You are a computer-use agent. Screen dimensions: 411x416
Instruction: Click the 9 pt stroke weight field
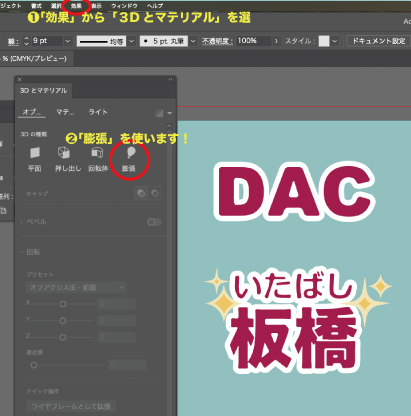(47, 41)
